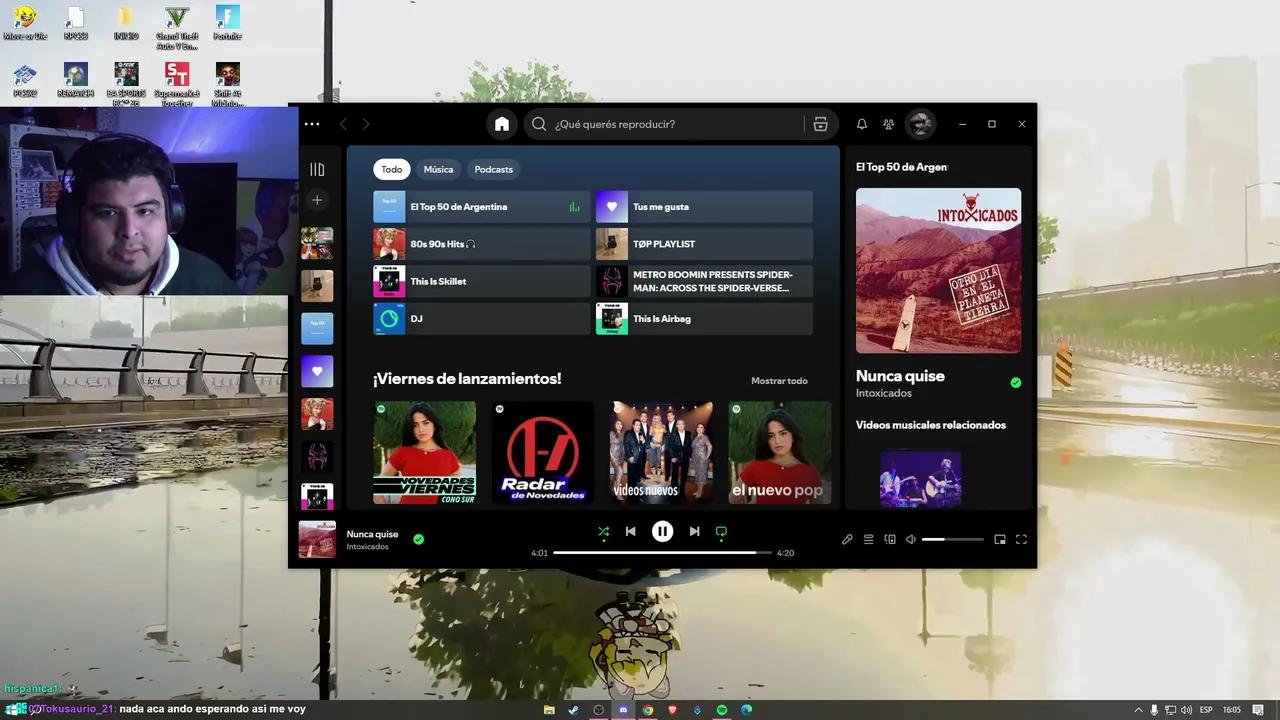Open the Top 50 playlist in the sidebar
Screen dimensions: 1280x720
(x=317, y=328)
